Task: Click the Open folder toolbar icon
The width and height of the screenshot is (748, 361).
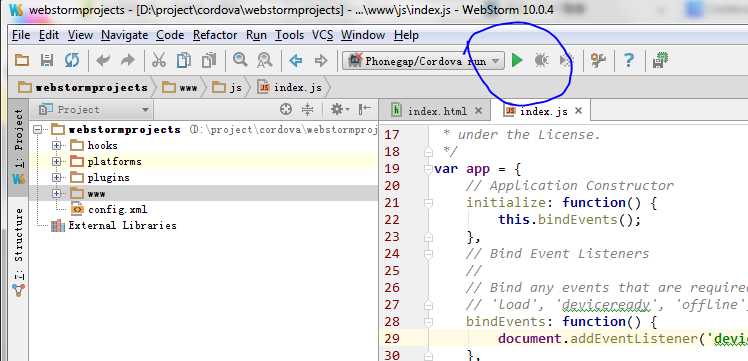Action: coord(22,60)
